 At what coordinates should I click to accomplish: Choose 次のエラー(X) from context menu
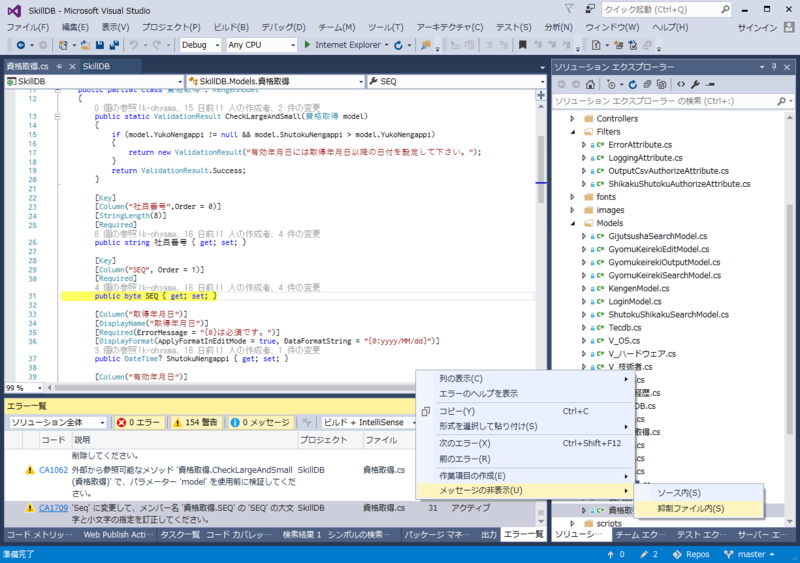pyautogui.click(x=524, y=444)
